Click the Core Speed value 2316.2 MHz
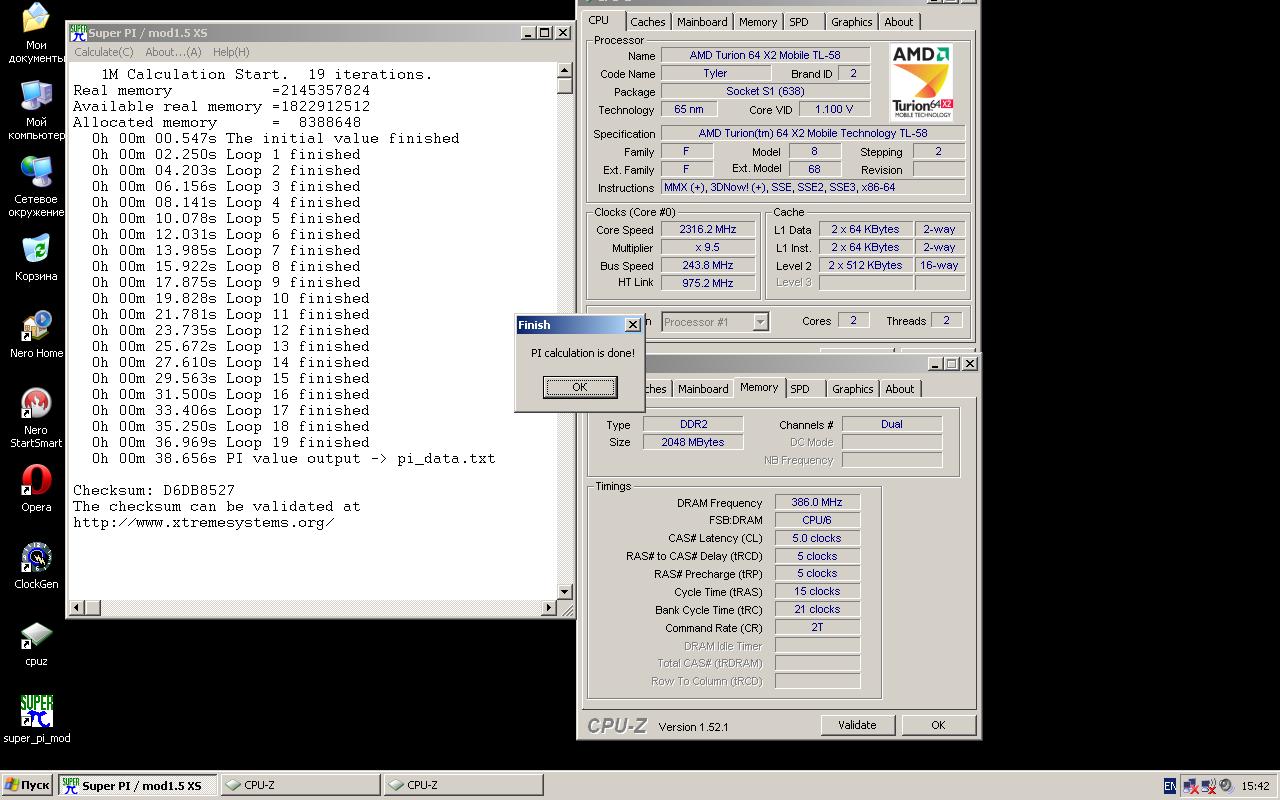The width and height of the screenshot is (1280, 800). (x=708, y=229)
